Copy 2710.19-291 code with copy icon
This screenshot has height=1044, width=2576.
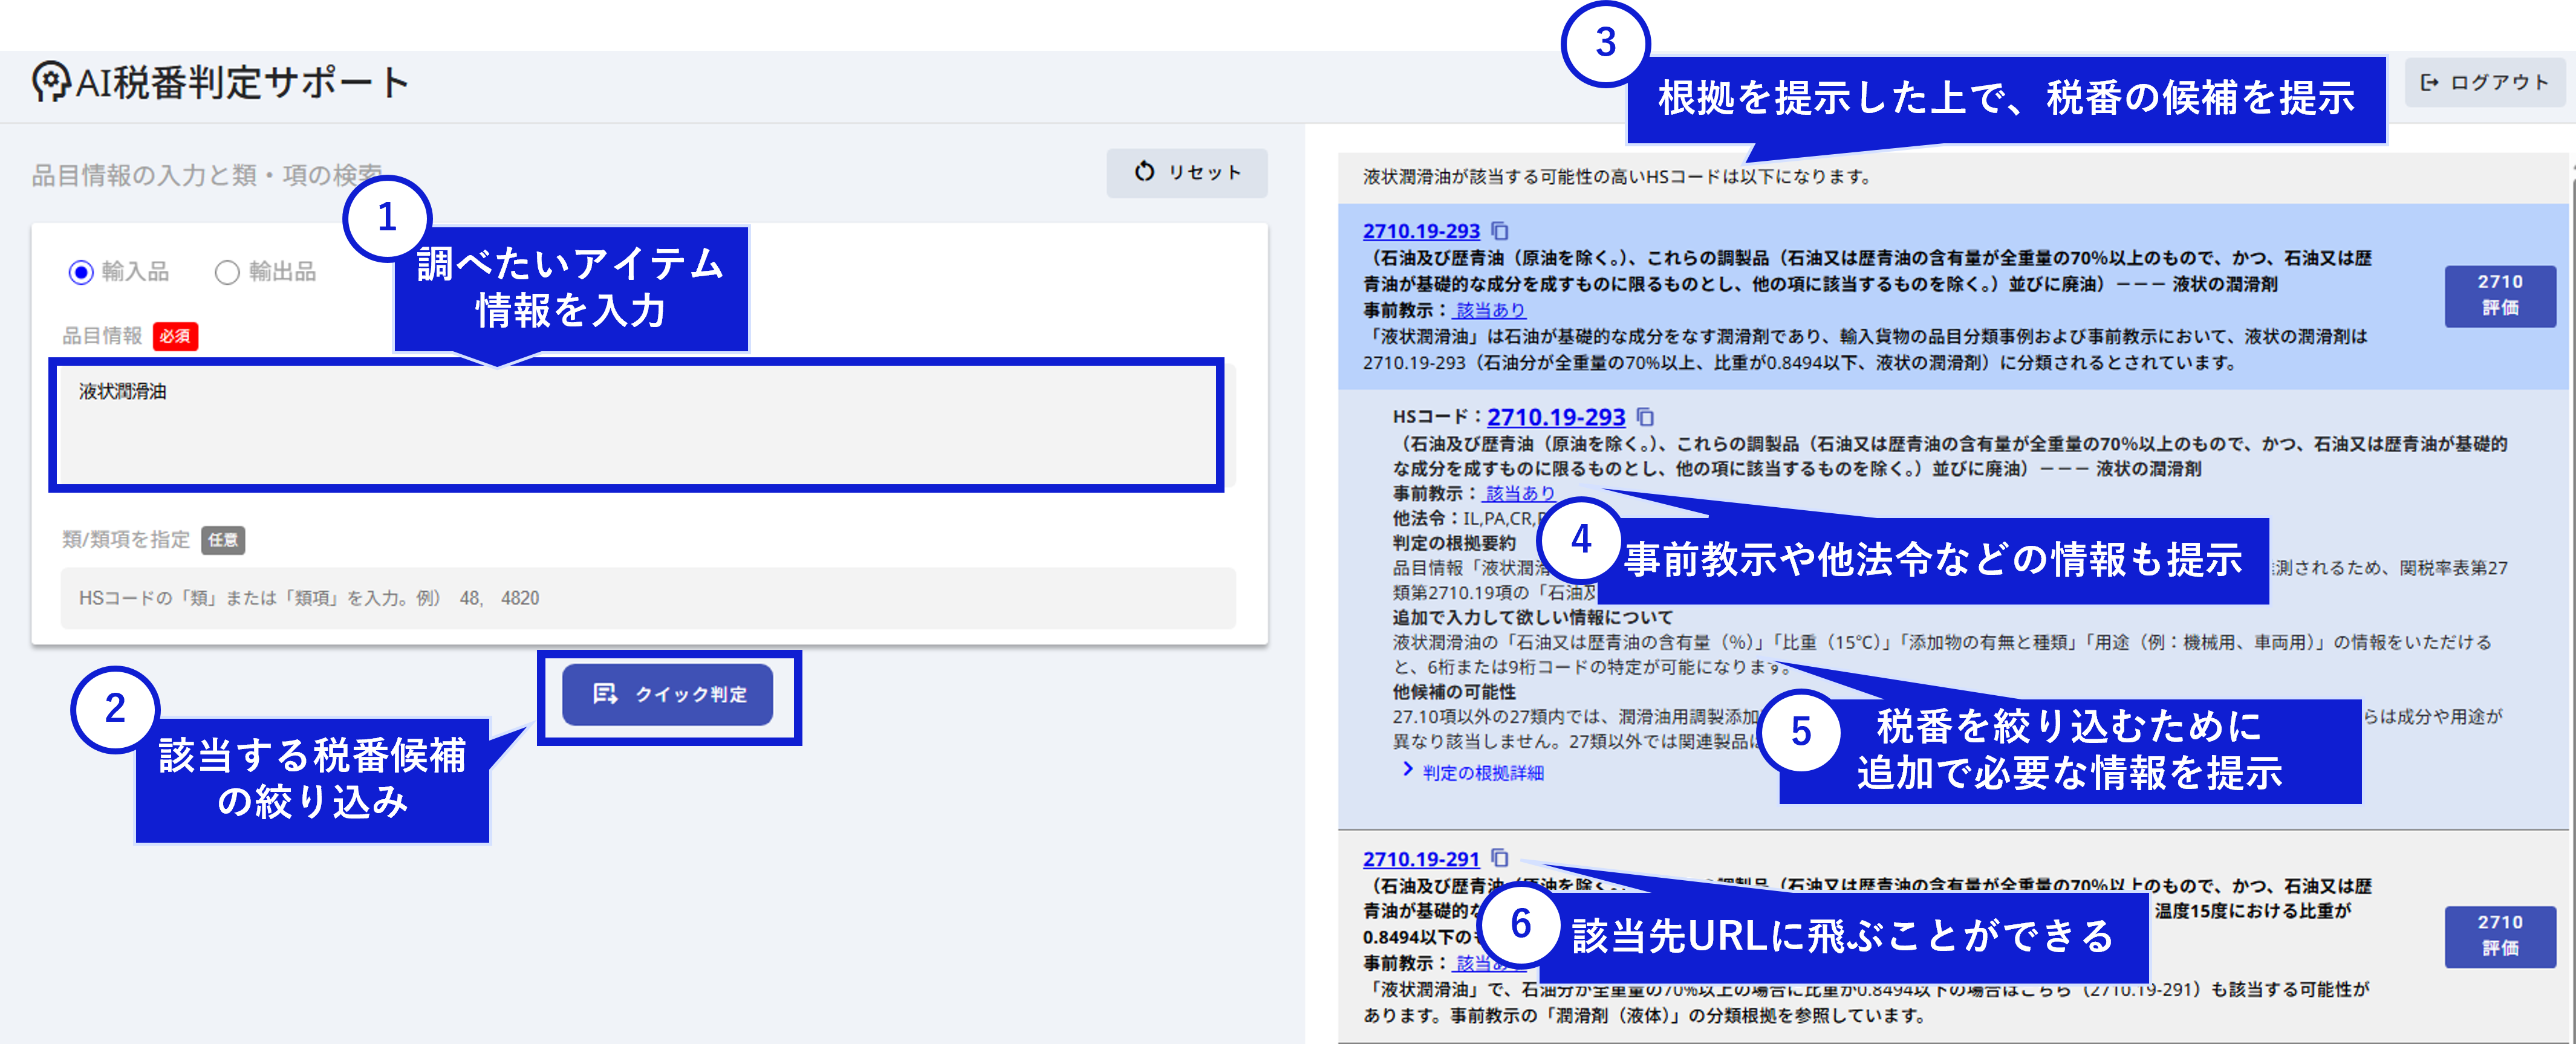pos(1500,858)
